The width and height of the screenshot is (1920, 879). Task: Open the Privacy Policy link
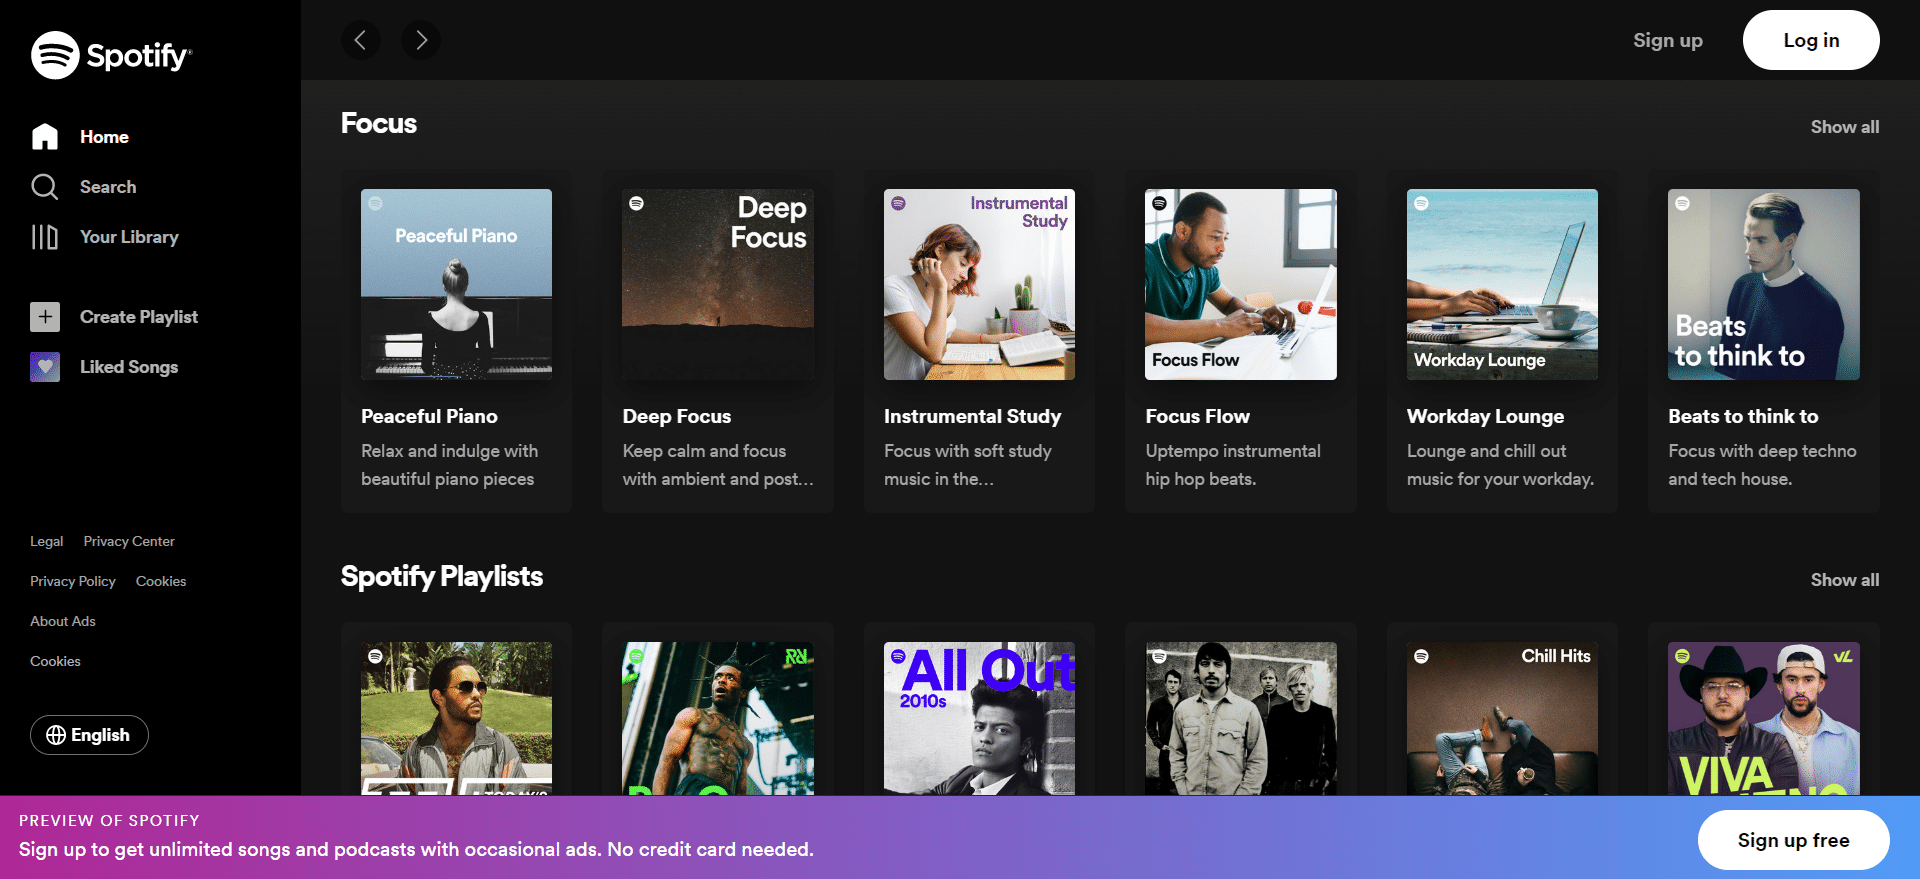pyautogui.click(x=73, y=581)
